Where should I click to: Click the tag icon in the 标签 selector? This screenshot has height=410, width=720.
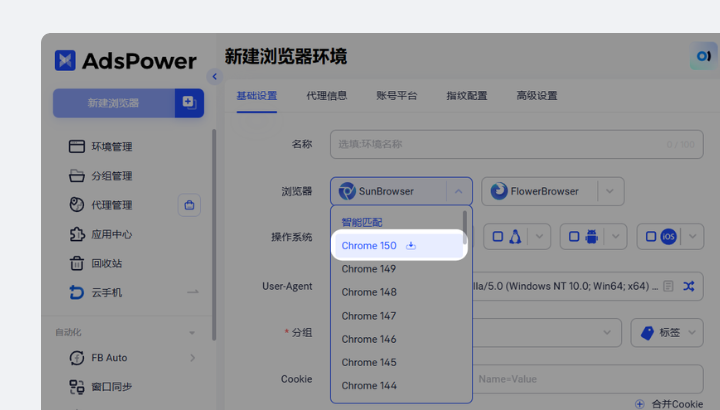[647, 332]
